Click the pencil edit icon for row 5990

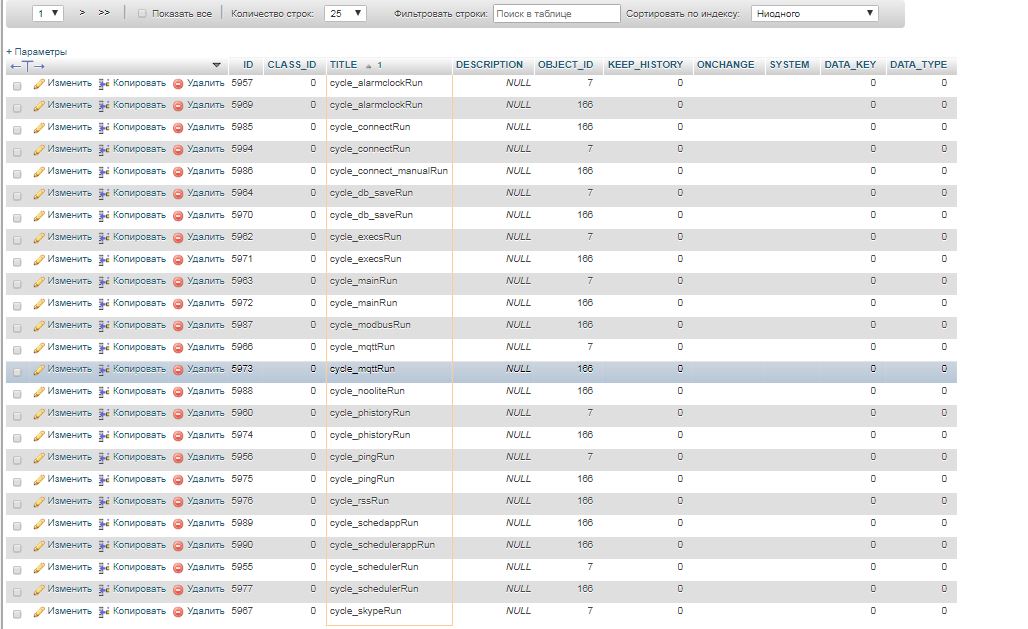39,545
